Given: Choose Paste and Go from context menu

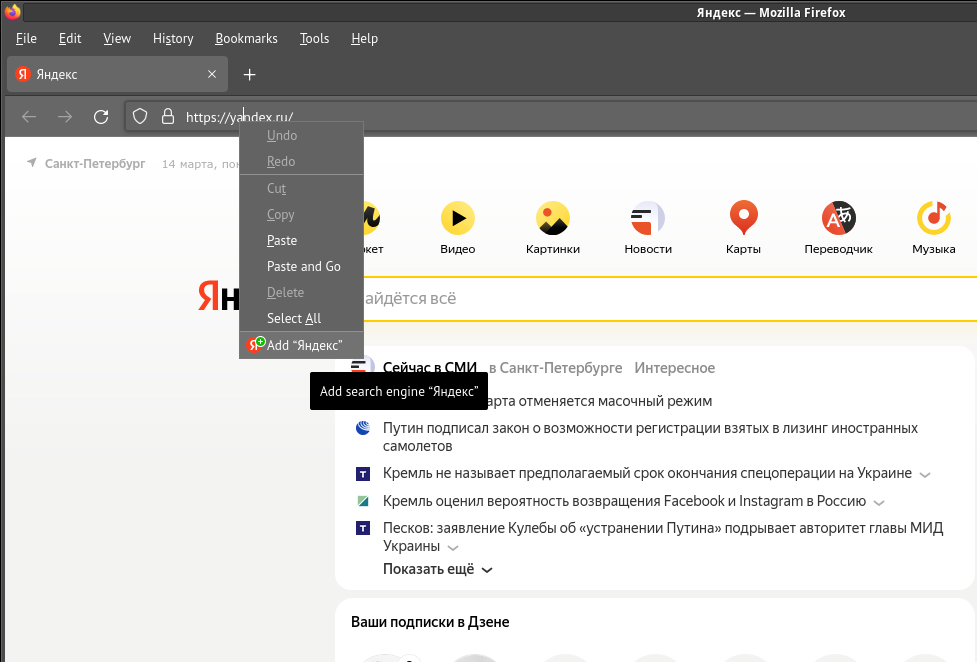Looking at the screenshot, I should [303, 266].
